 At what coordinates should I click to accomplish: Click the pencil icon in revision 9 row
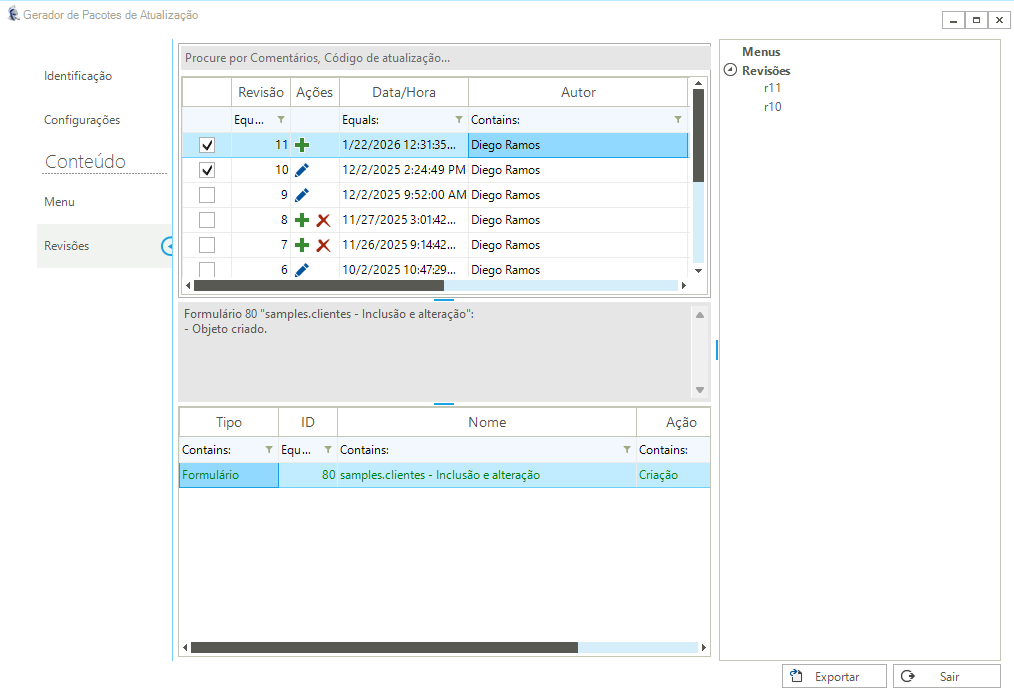pos(302,195)
